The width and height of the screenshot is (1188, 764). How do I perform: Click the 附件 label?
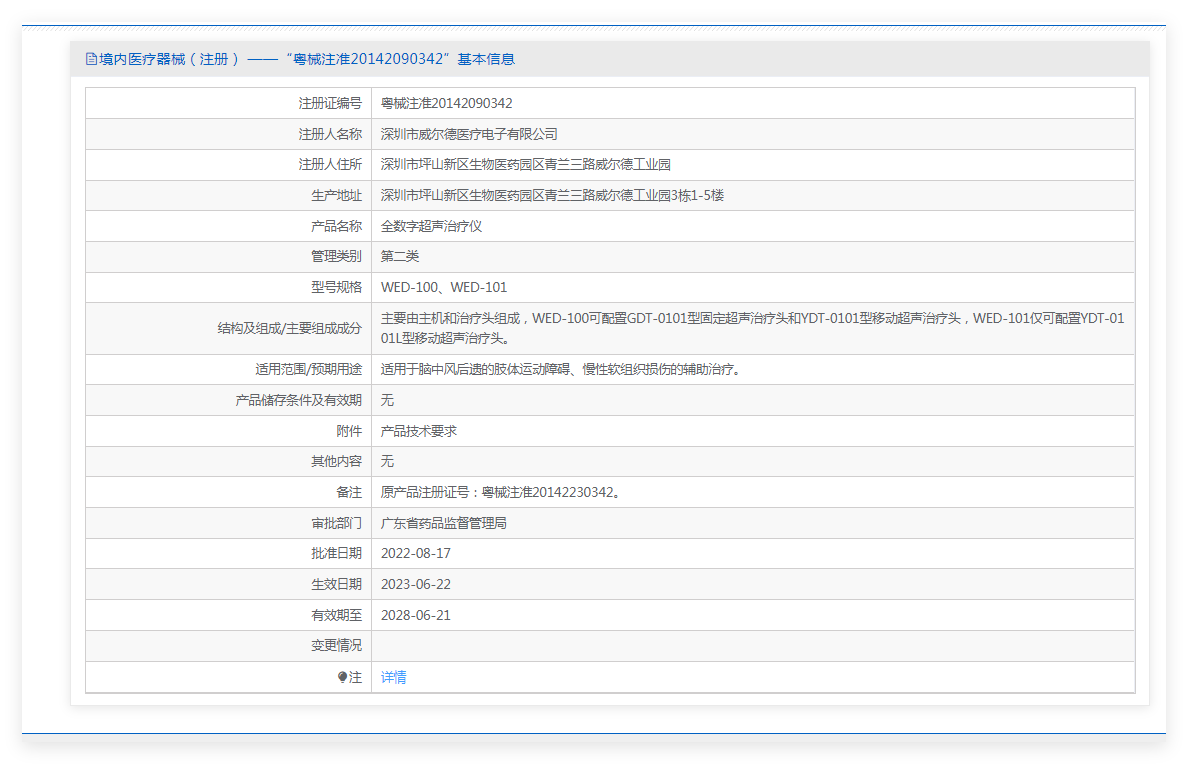[349, 431]
